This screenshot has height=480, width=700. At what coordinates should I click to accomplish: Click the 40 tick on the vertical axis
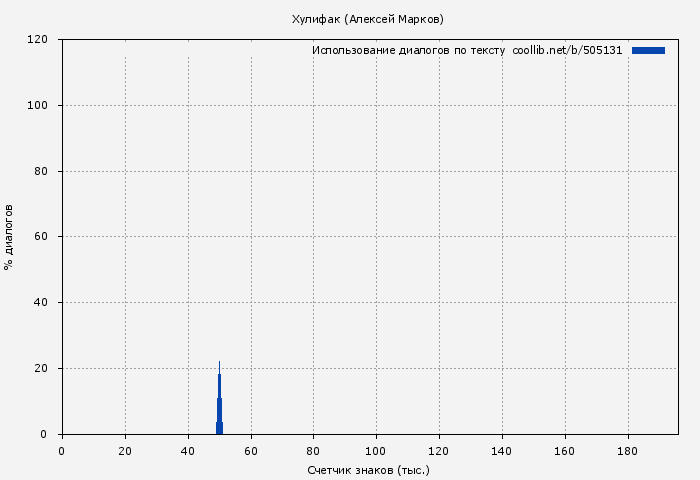42,302
